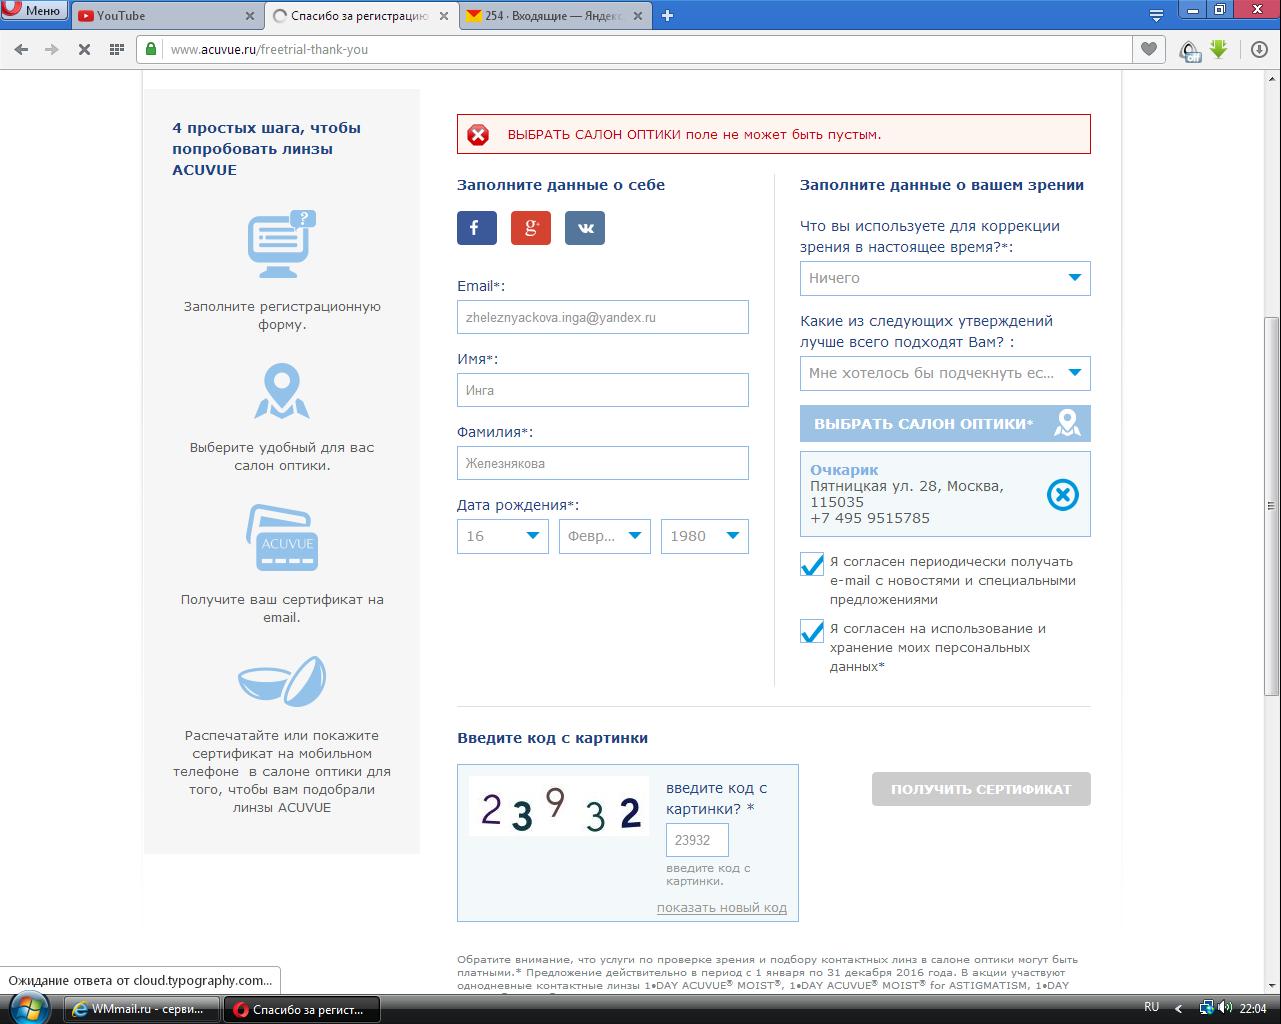Screen dimensions: 1281x1024
Task: Click the captcha code input field
Action: pyautogui.click(x=697, y=840)
